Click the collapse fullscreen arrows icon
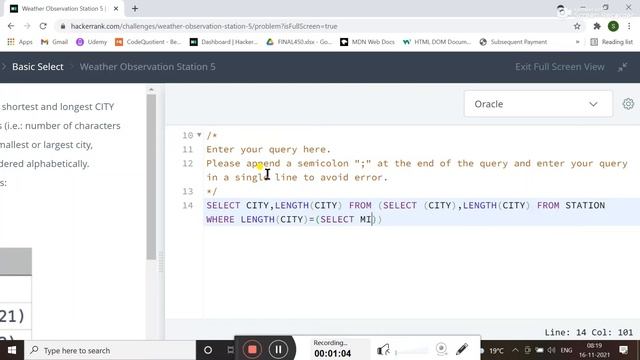This screenshot has height=360, width=640. tap(622, 67)
